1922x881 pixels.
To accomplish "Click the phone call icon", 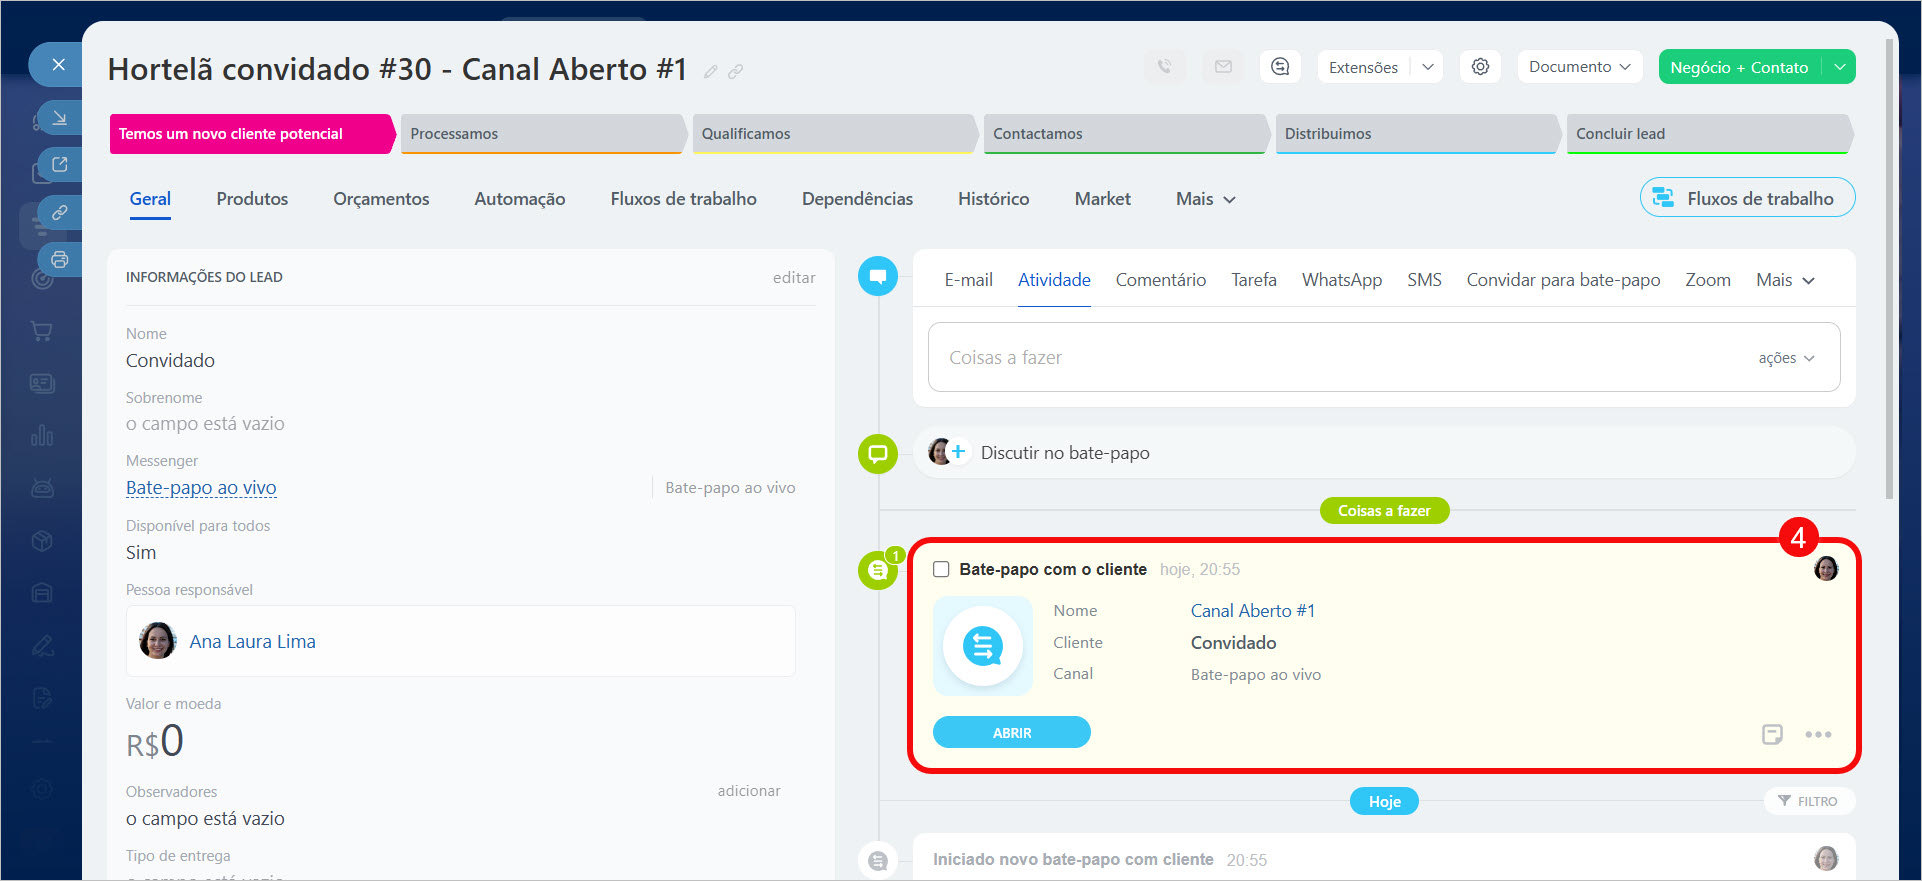I will tap(1164, 67).
